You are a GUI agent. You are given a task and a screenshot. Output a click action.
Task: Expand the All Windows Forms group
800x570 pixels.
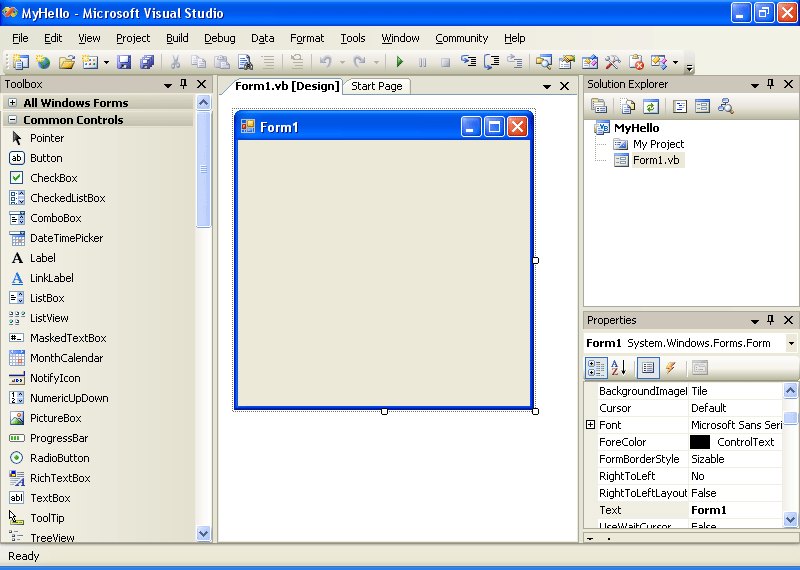click(x=12, y=102)
